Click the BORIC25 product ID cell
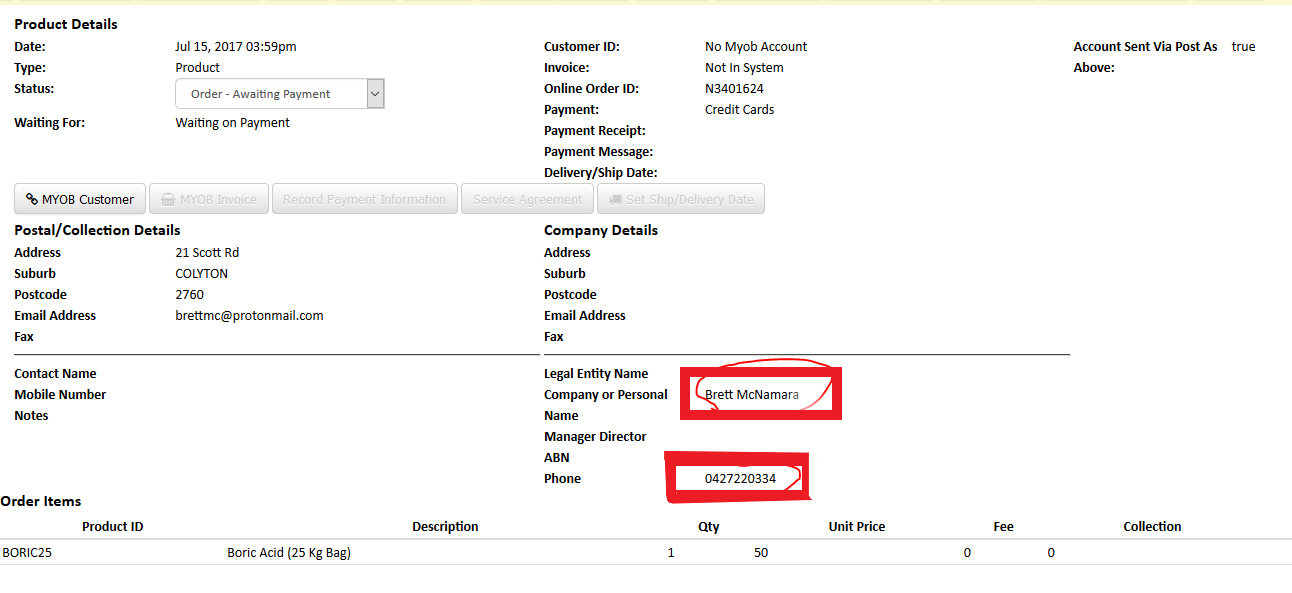1292x593 pixels. tap(27, 552)
